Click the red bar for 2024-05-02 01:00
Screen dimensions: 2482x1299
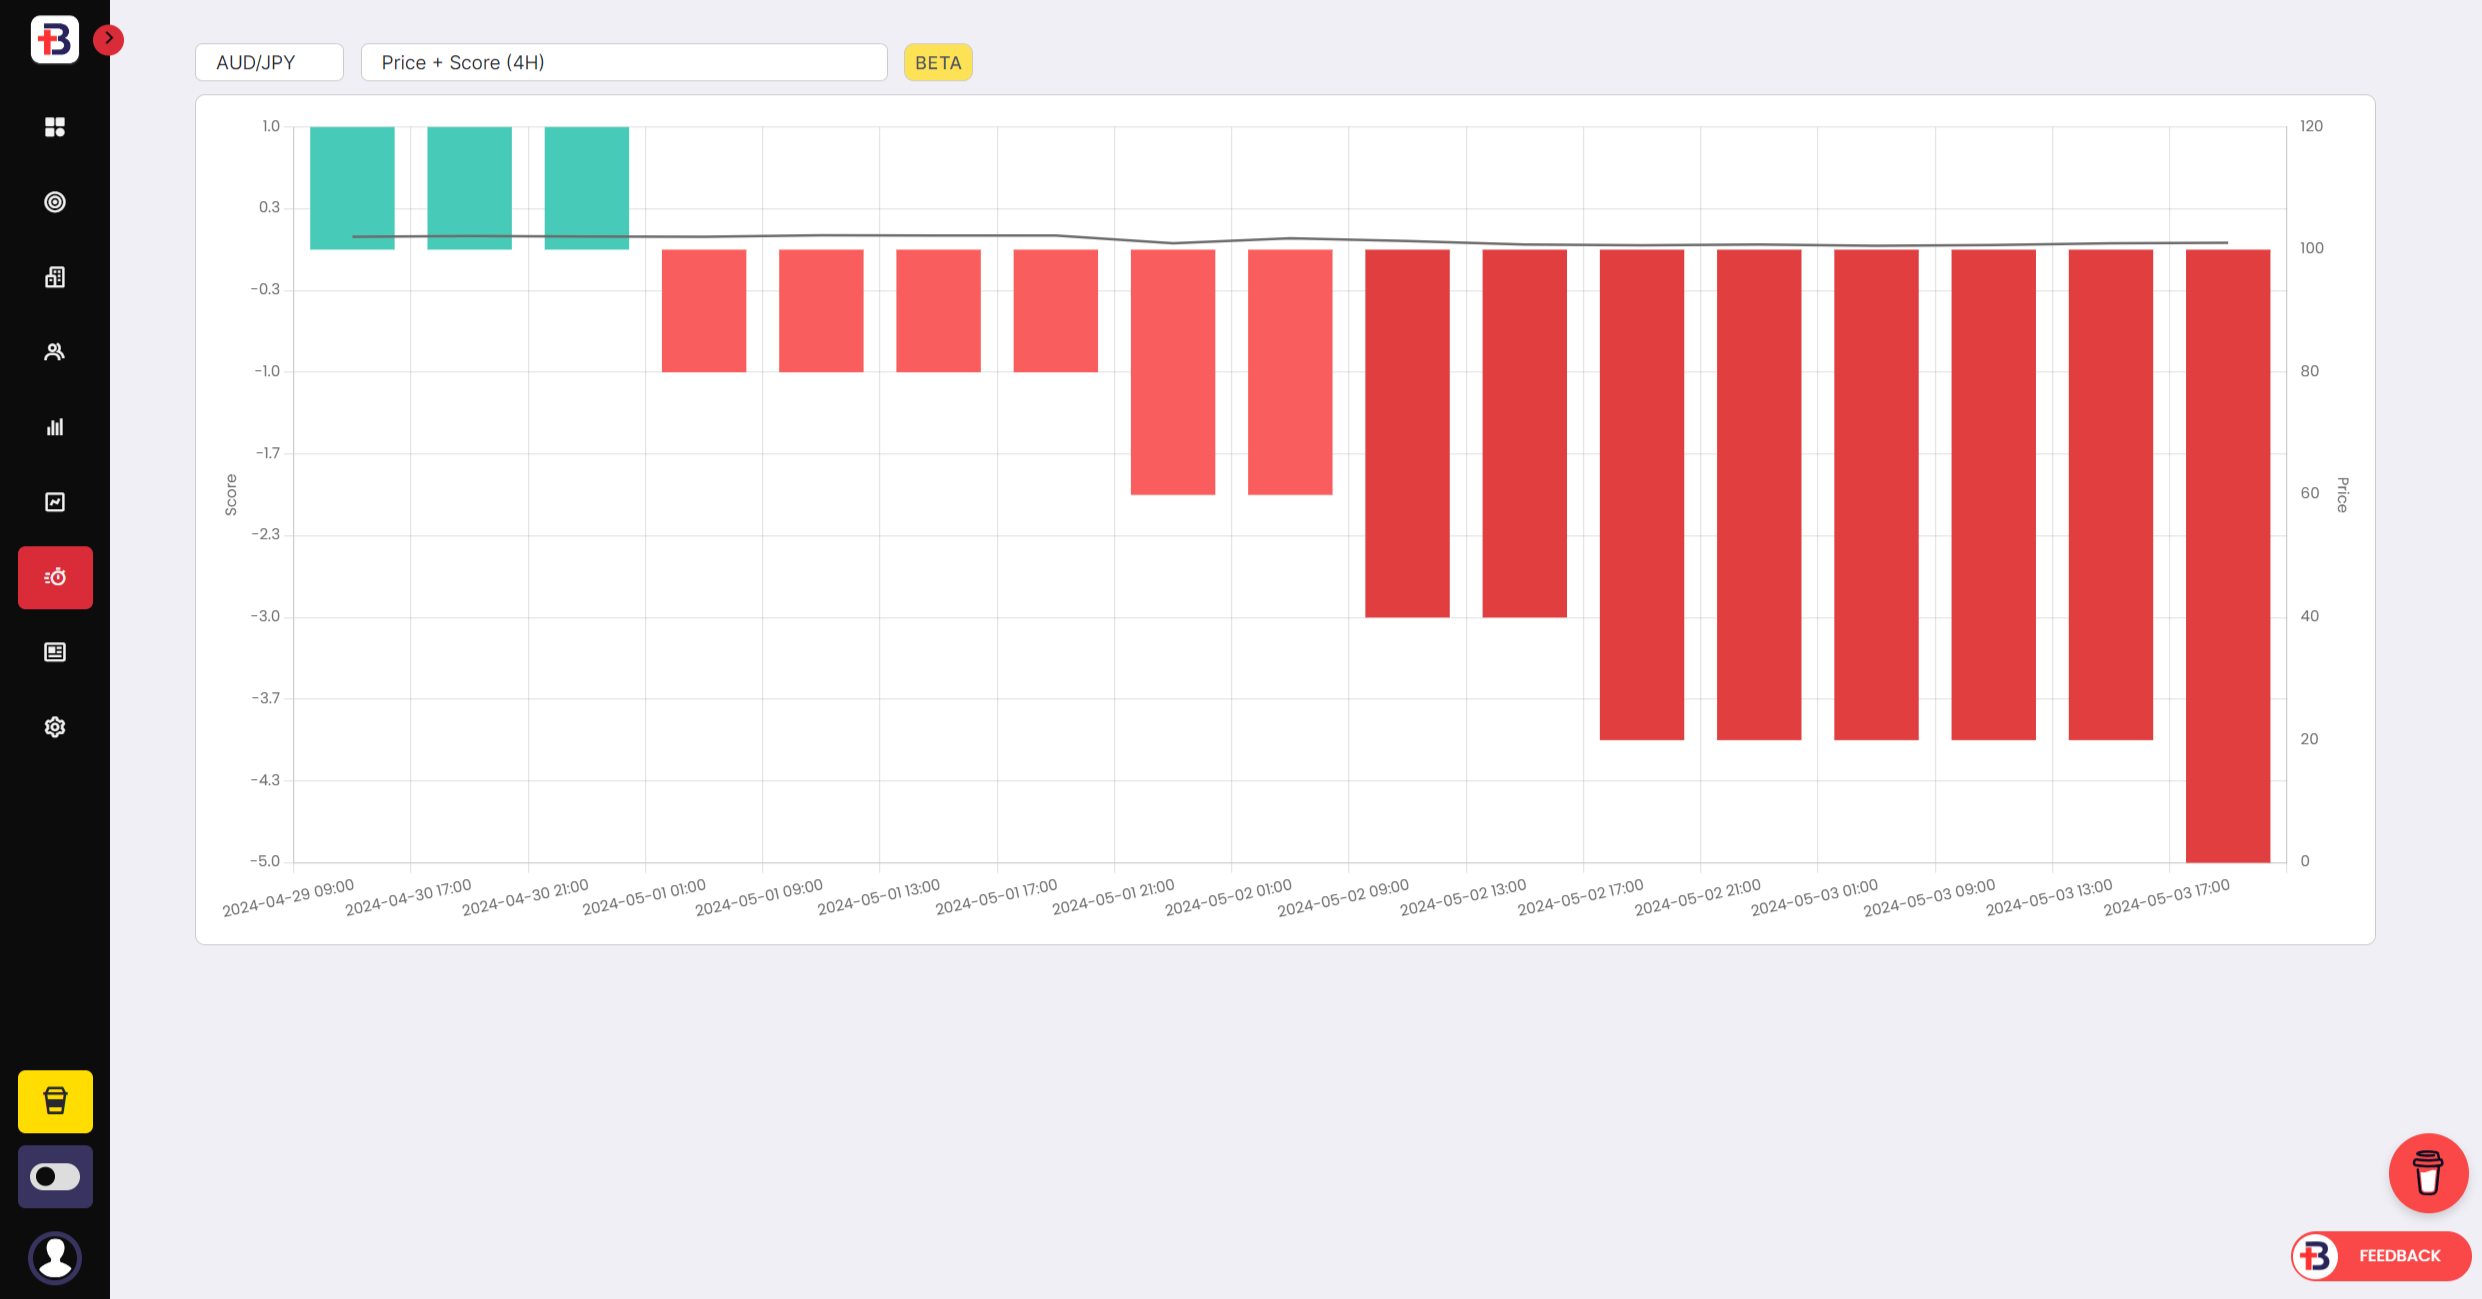[1290, 372]
